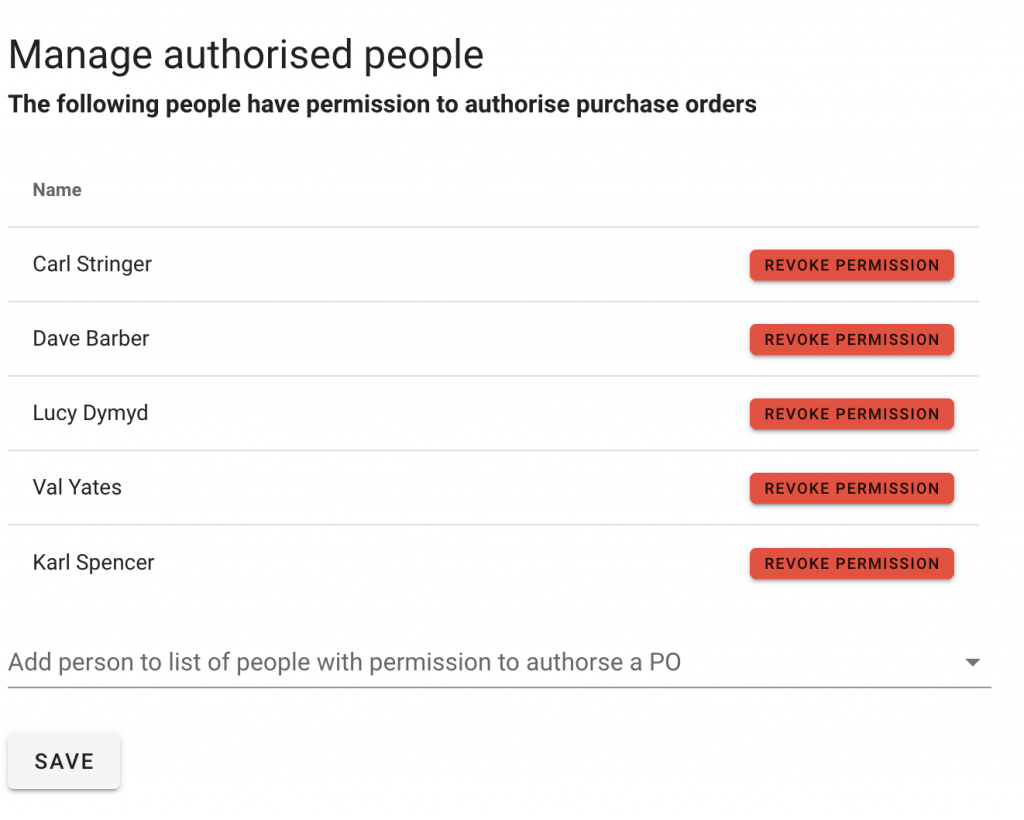Select the Dave Barber name text
This screenshot has width=1024, height=820.
click(x=91, y=338)
